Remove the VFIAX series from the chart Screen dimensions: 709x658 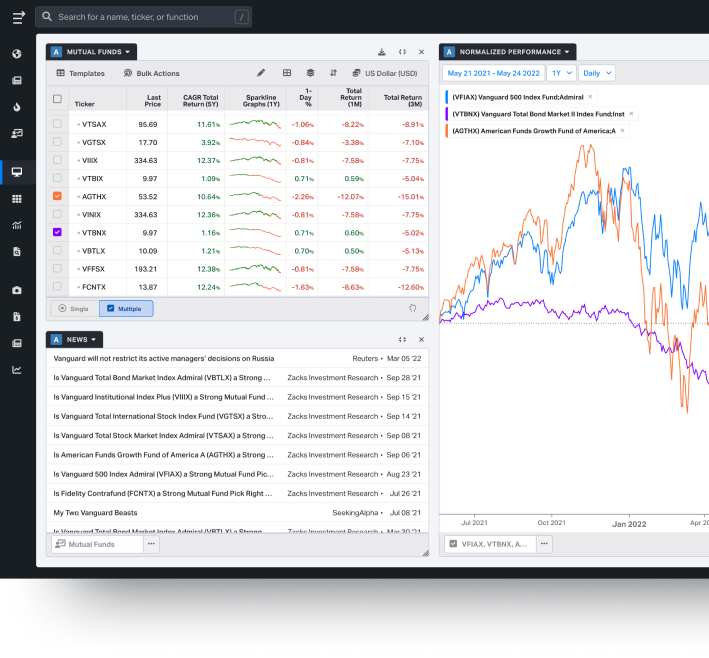pyautogui.click(x=590, y=97)
